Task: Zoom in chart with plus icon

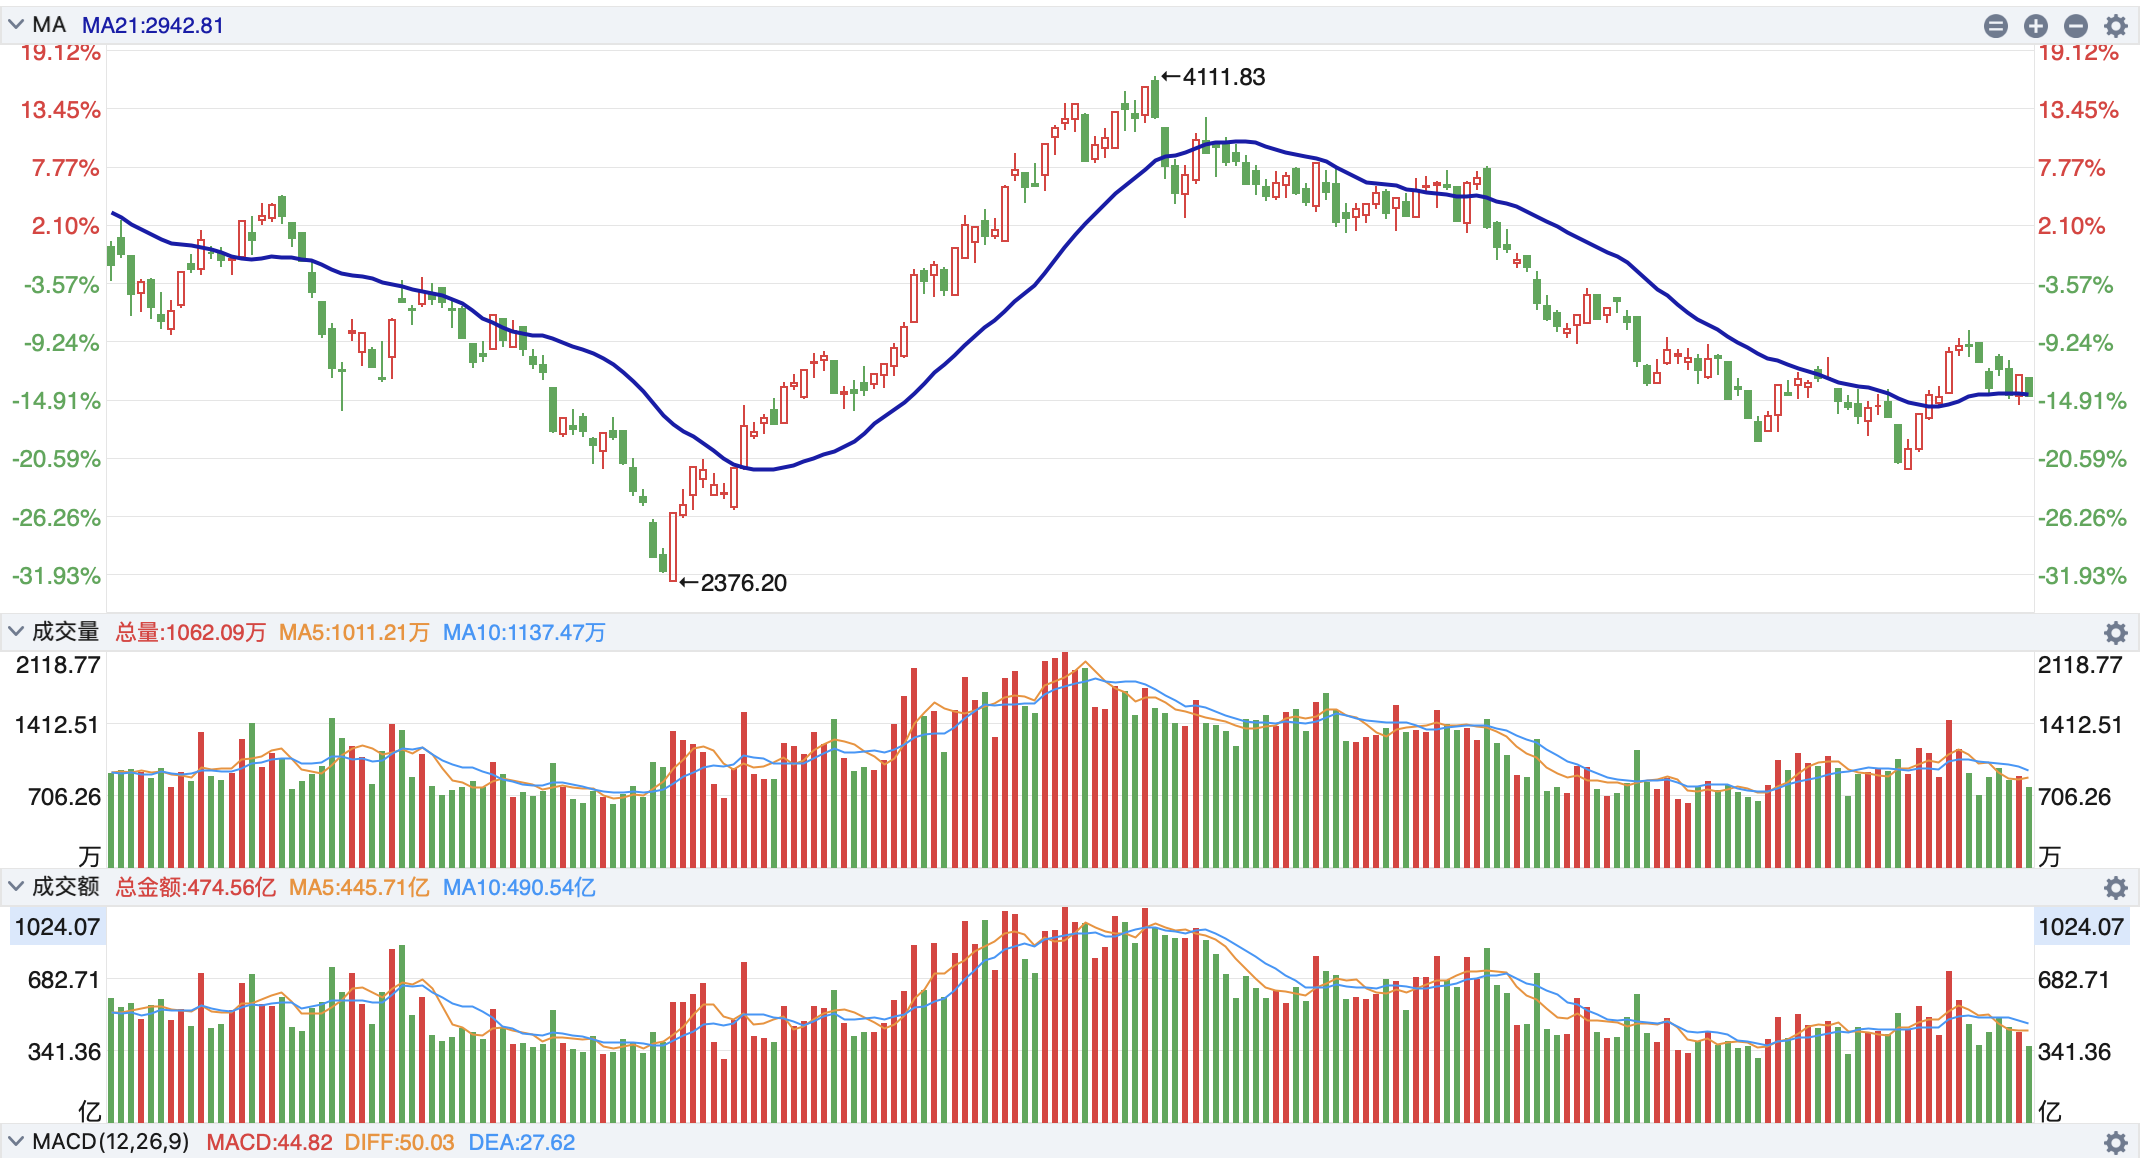Action: point(2035,26)
